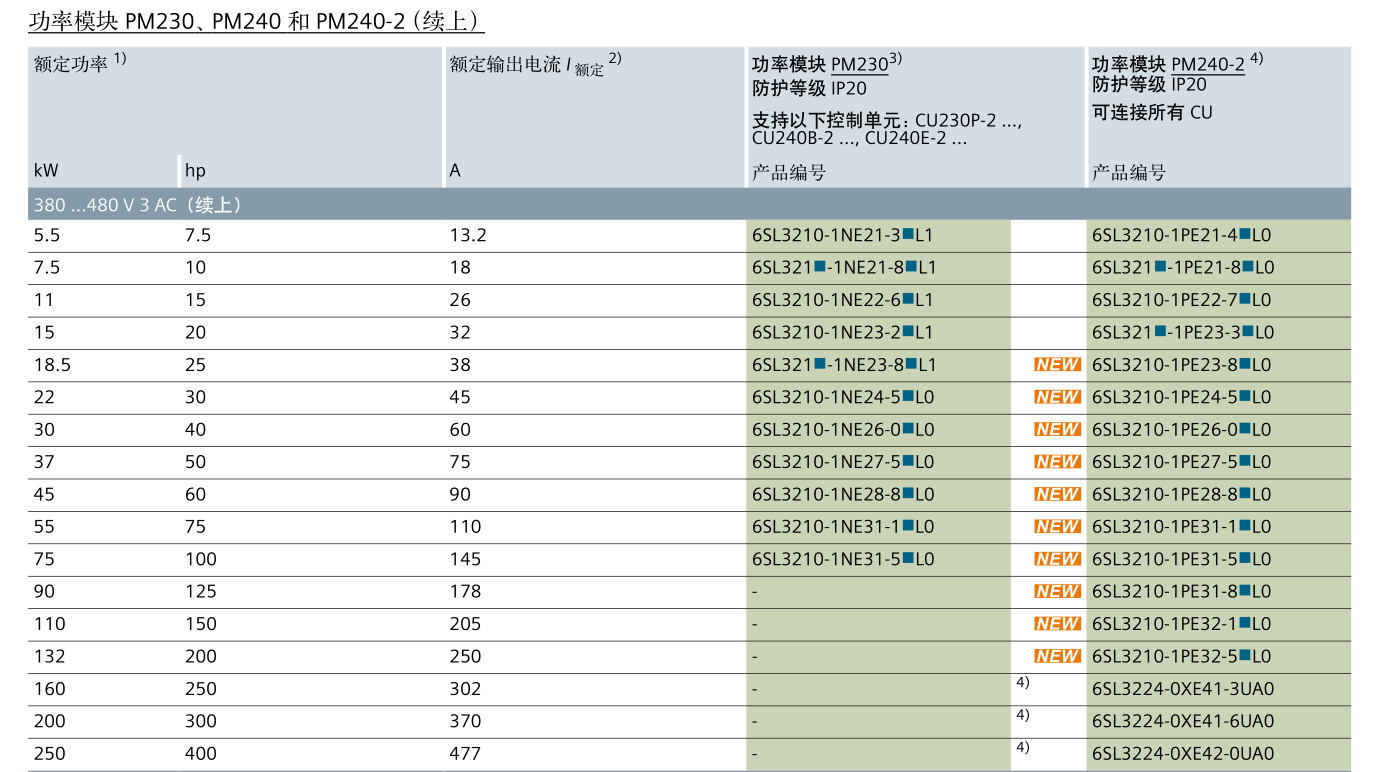Select product number 6SL321-1NE23-8 L1
This screenshot has height=772, width=1380.
point(844,365)
